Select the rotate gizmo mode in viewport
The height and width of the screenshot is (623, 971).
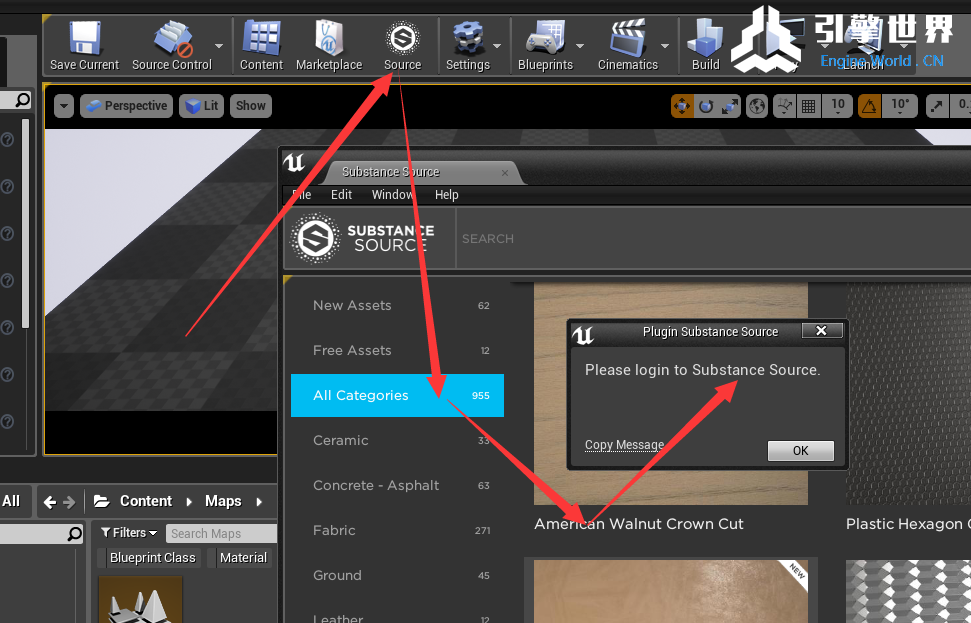706,106
